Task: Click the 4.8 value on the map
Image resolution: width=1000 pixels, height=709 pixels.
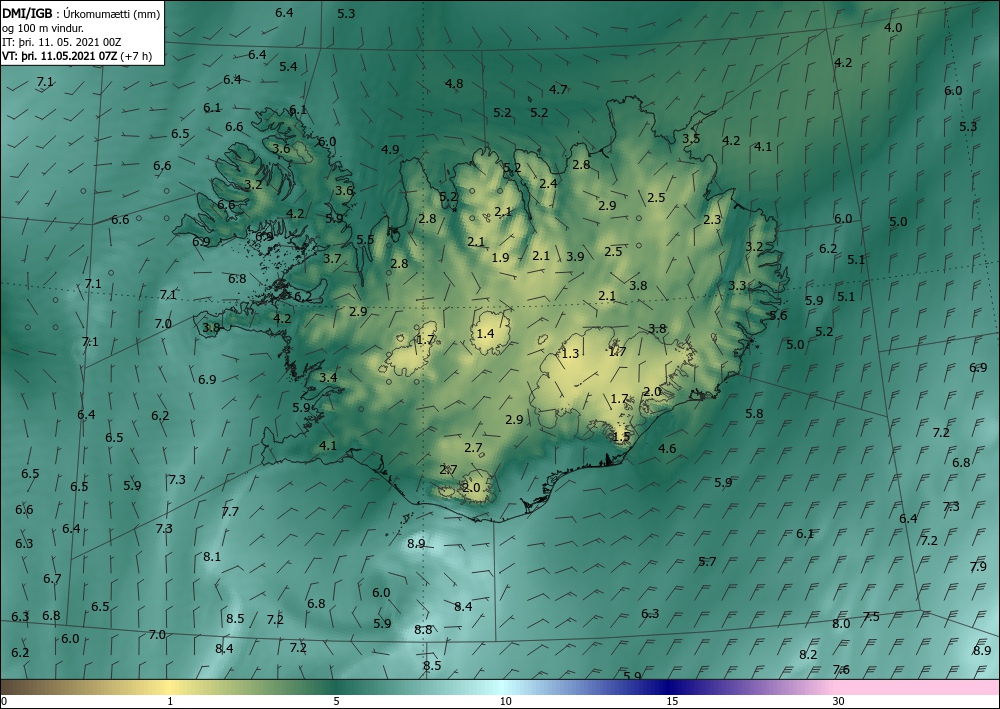Action: click(x=454, y=84)
